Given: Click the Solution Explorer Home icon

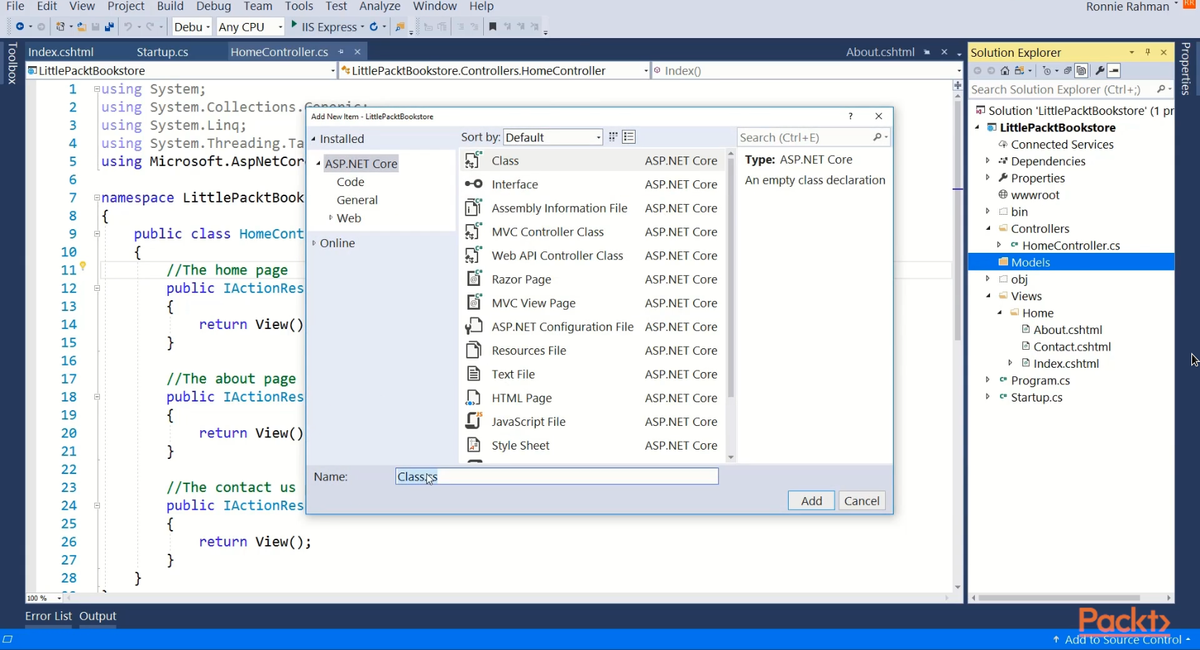Looking at the screenshot, I should [1005, 71].
